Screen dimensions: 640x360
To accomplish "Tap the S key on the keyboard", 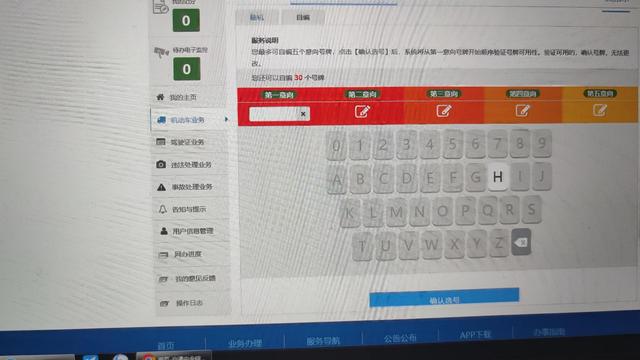I will coord(531,209).
